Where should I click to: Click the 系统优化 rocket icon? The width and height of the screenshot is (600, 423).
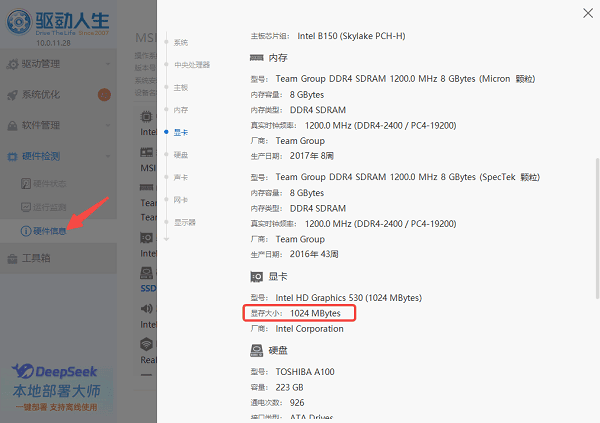tap(13, 95)
